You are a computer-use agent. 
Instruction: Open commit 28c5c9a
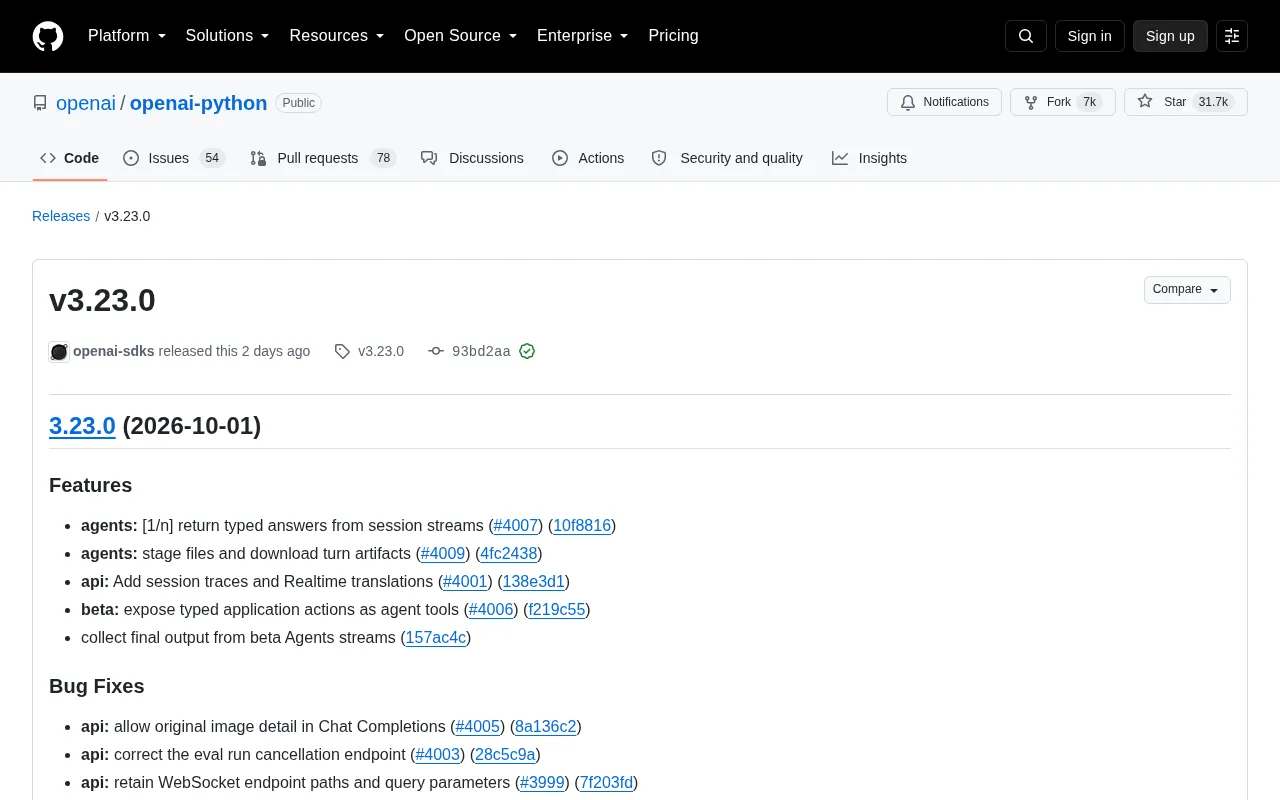tap(506, 754)
